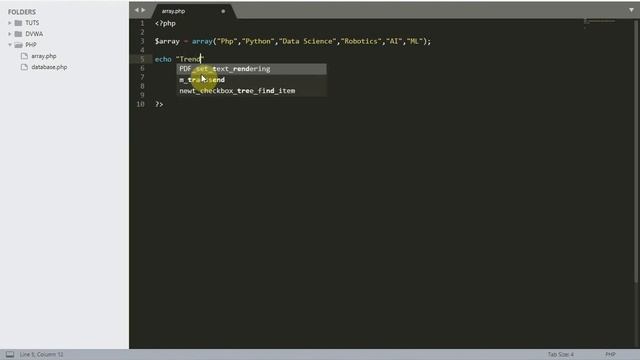Choose PDF_set_text_rendering autocomplete suggestion

click(251, 69)
